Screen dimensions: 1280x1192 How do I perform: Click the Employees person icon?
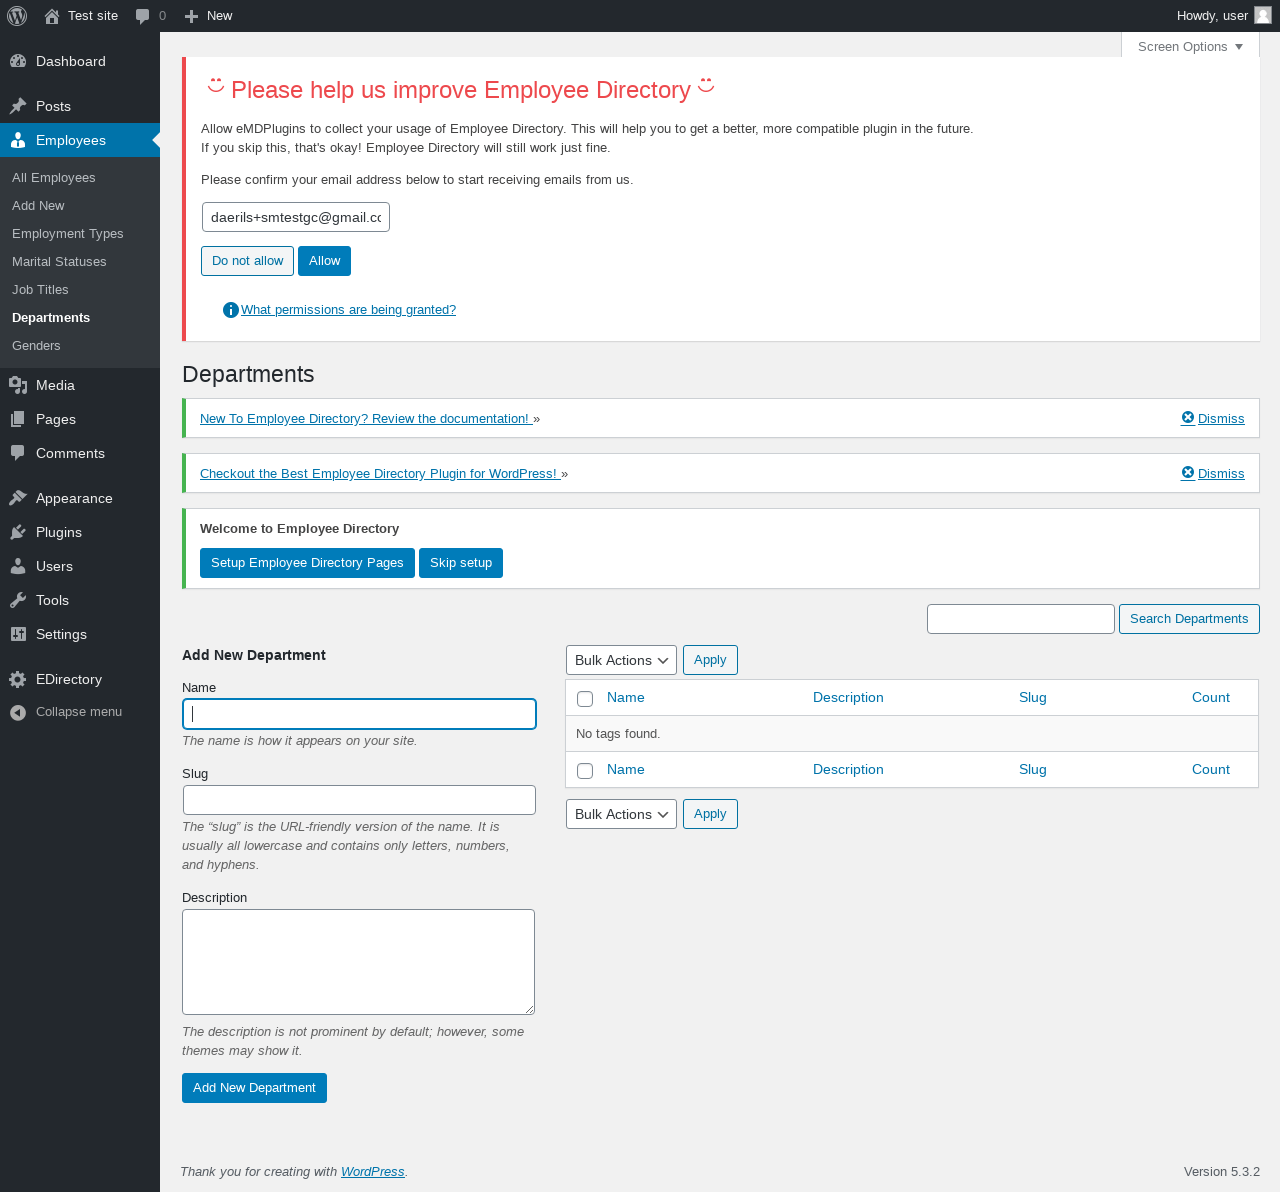pos(18,140)
